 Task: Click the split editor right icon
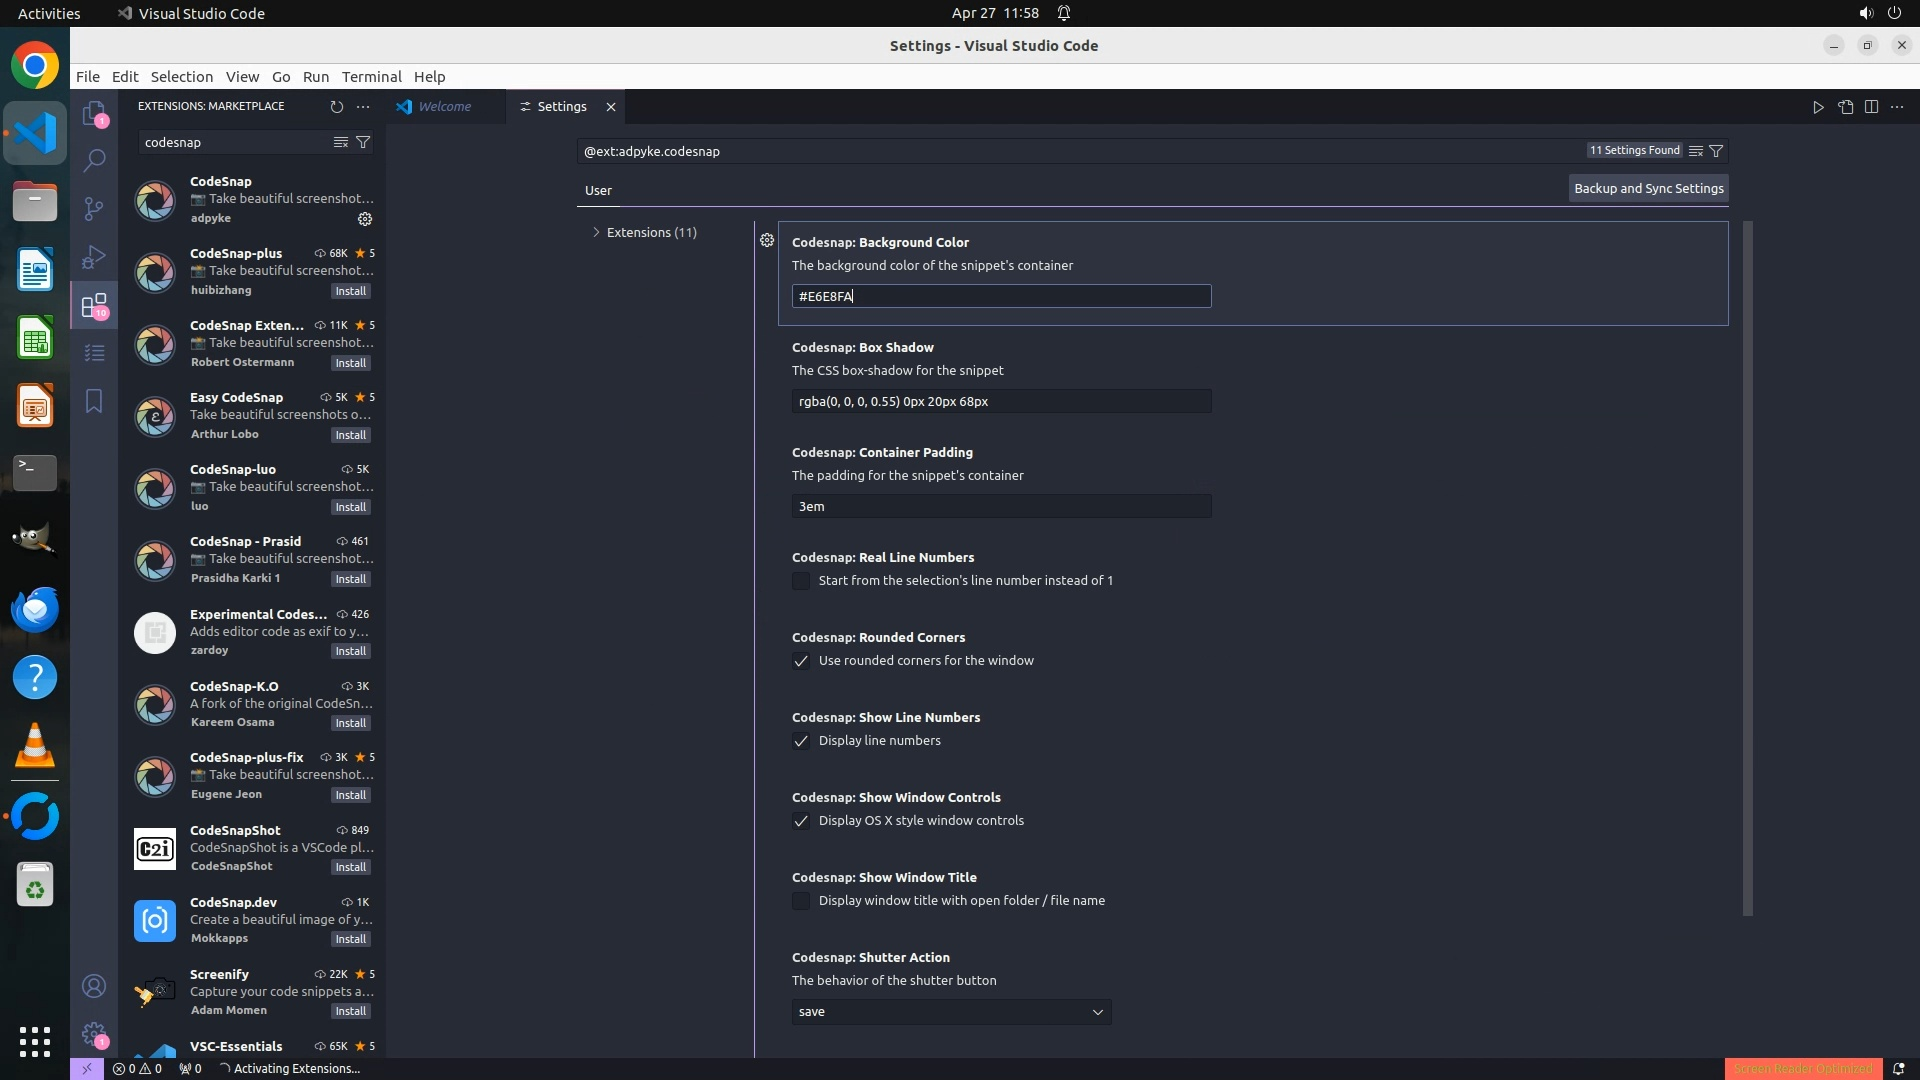1871,107
